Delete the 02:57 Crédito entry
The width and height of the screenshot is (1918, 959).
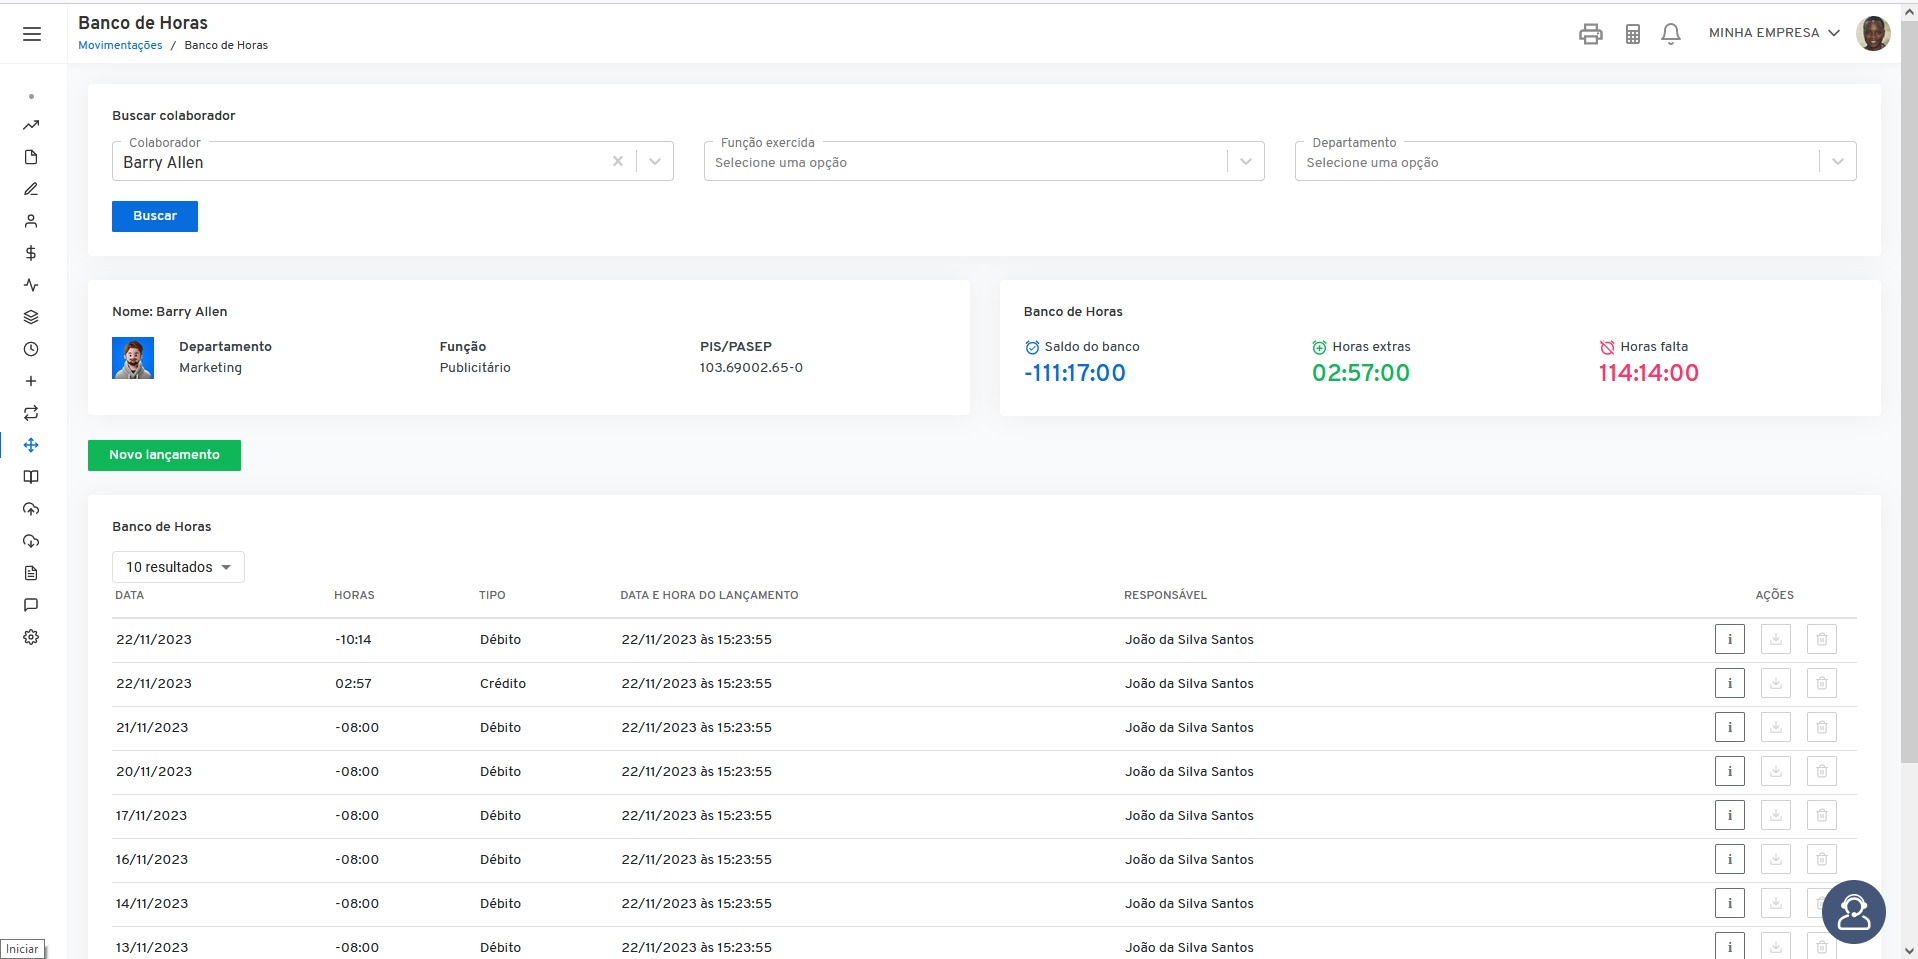tap(1821, 683)
